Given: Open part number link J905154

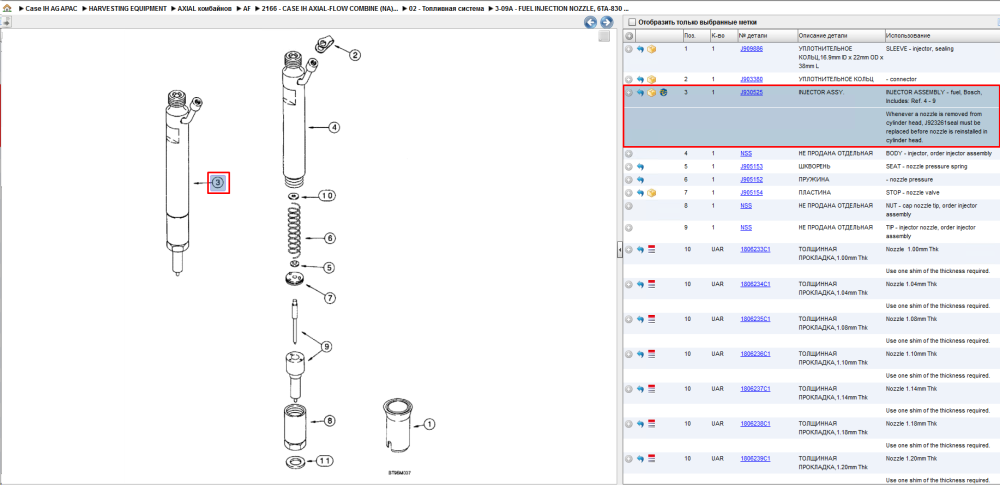Looking at the screenshot, I should [751, 192].
